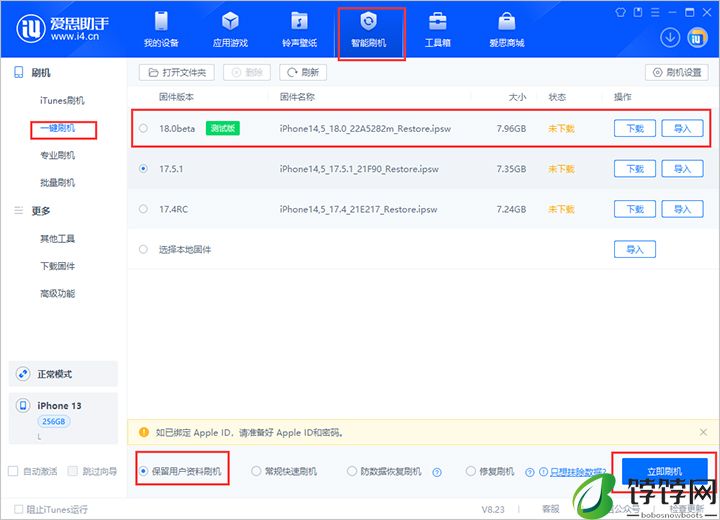Viewport: 720px width, 520px height.
Task: Import firmware for 17.4RC row
Action: 682,209
